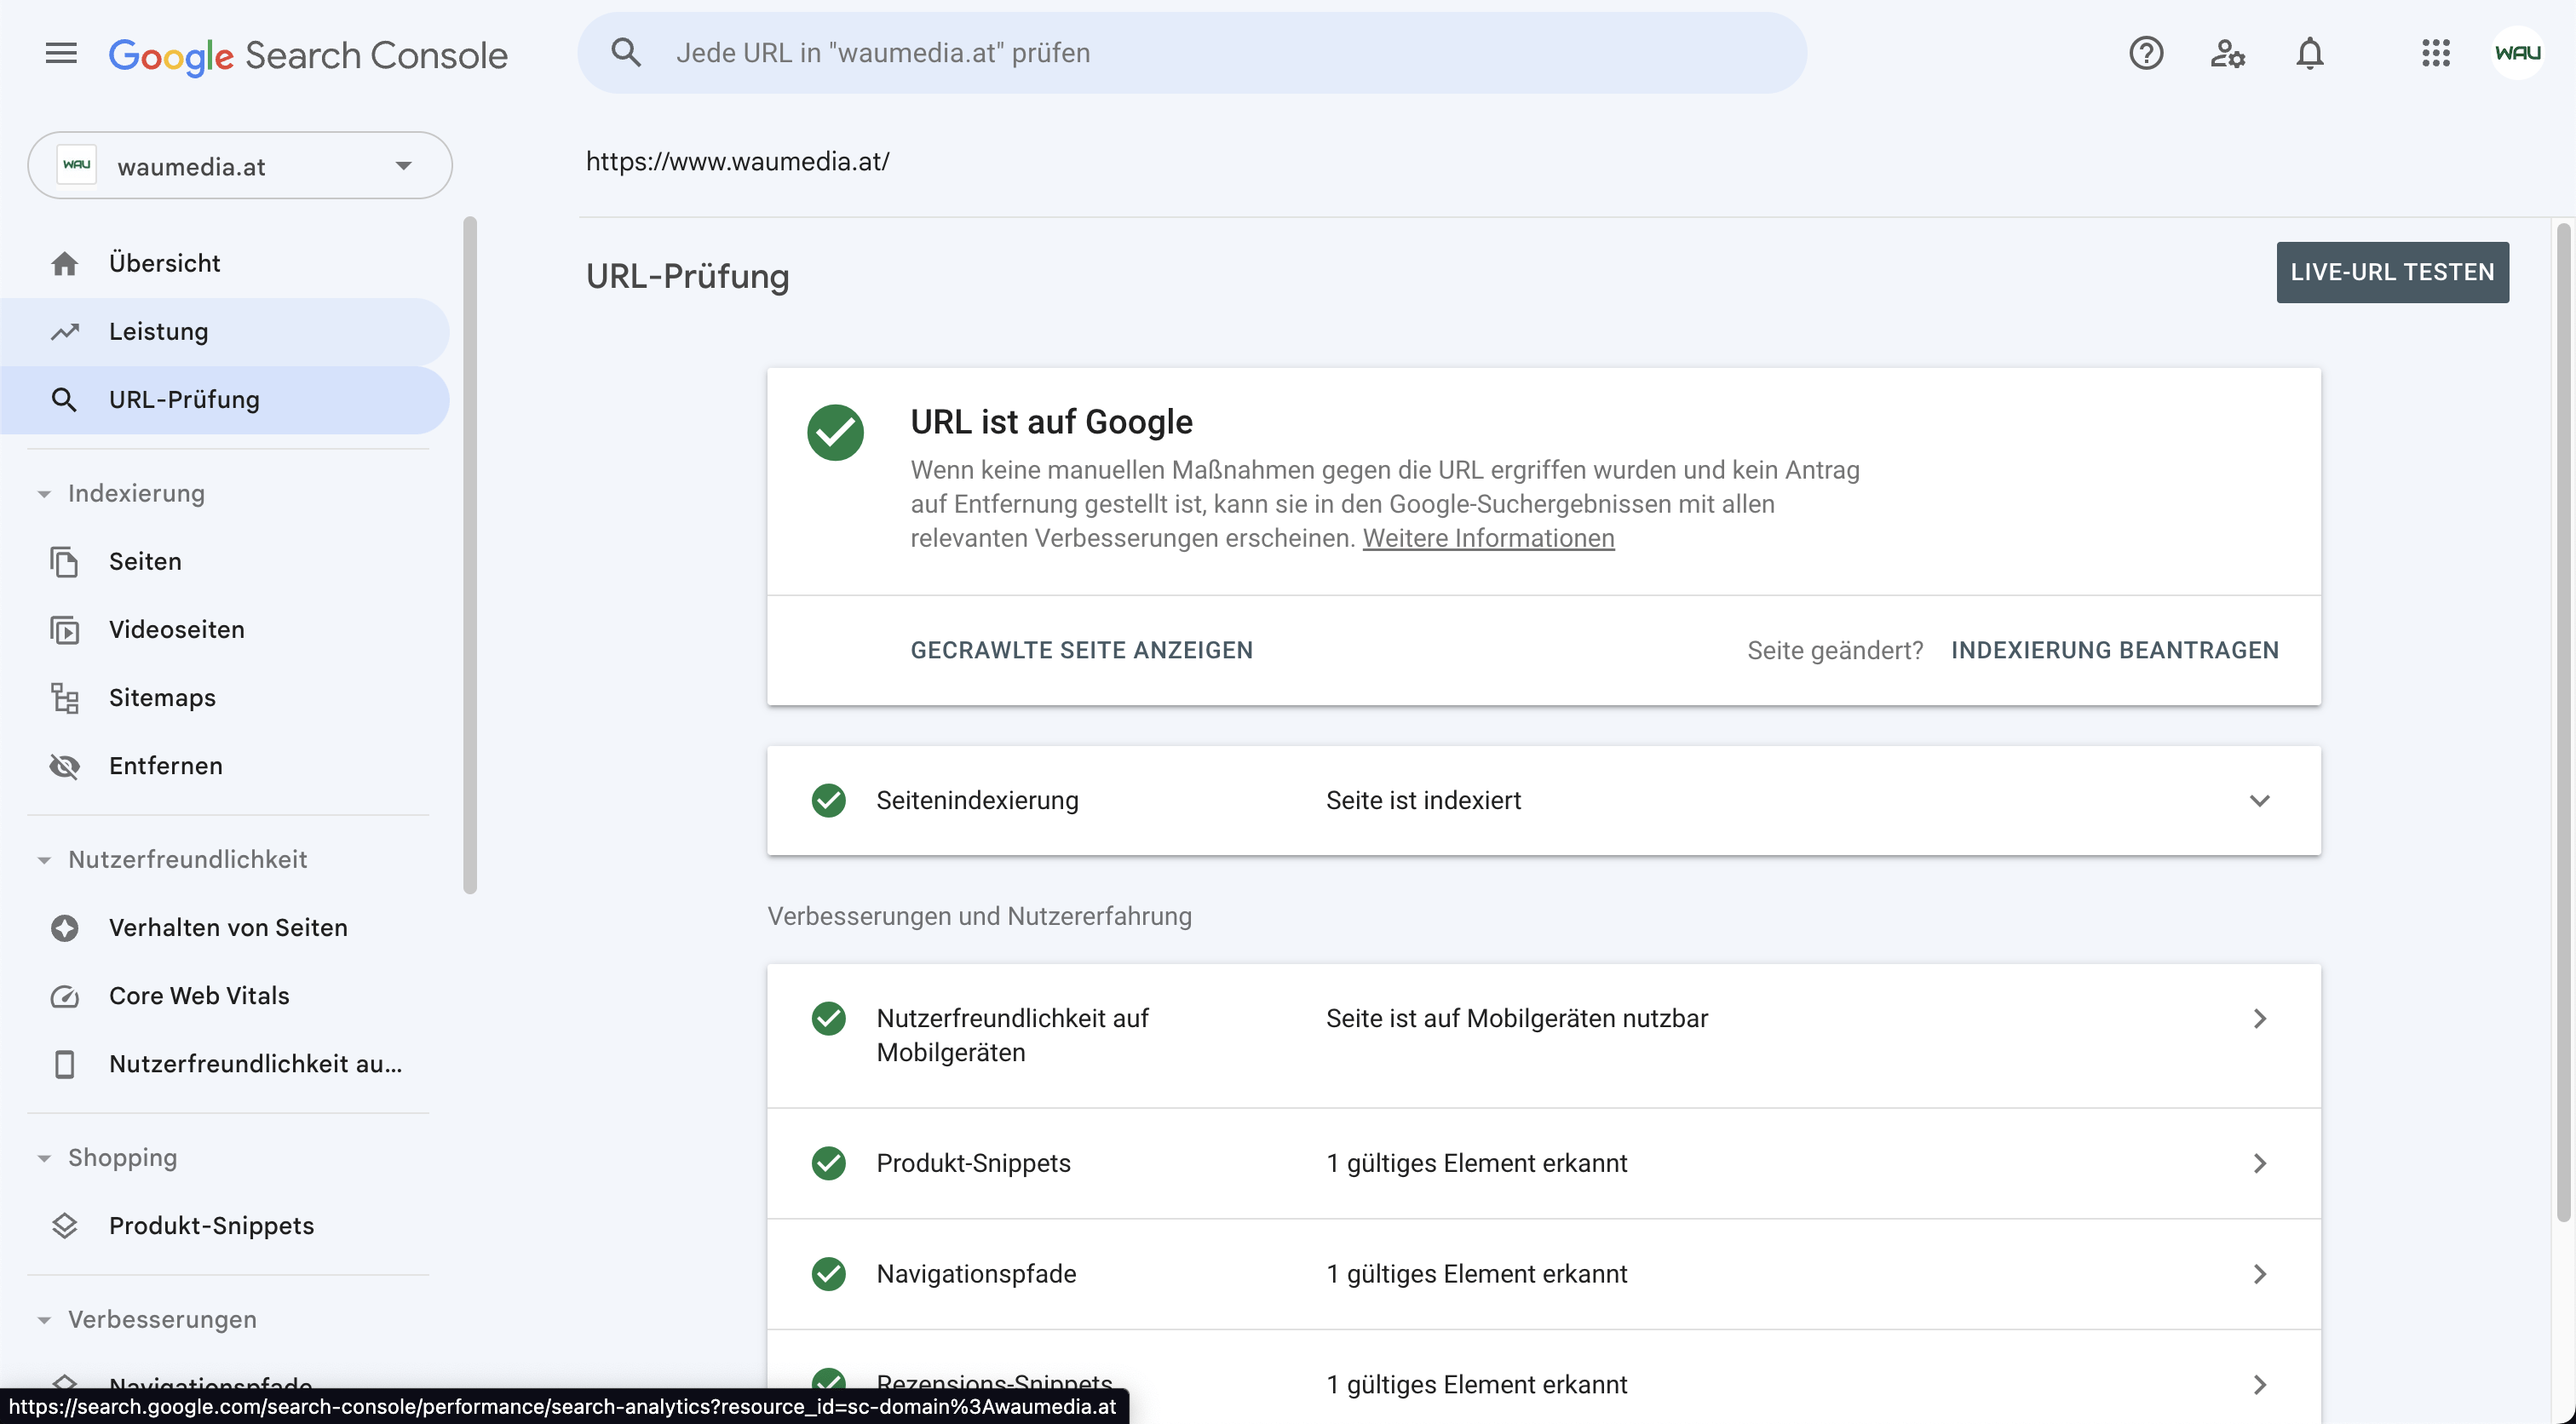This screenshot has height=1424, width=2576.
Task: Click the Videoseiten video pages icon
Action: (63, 628)
